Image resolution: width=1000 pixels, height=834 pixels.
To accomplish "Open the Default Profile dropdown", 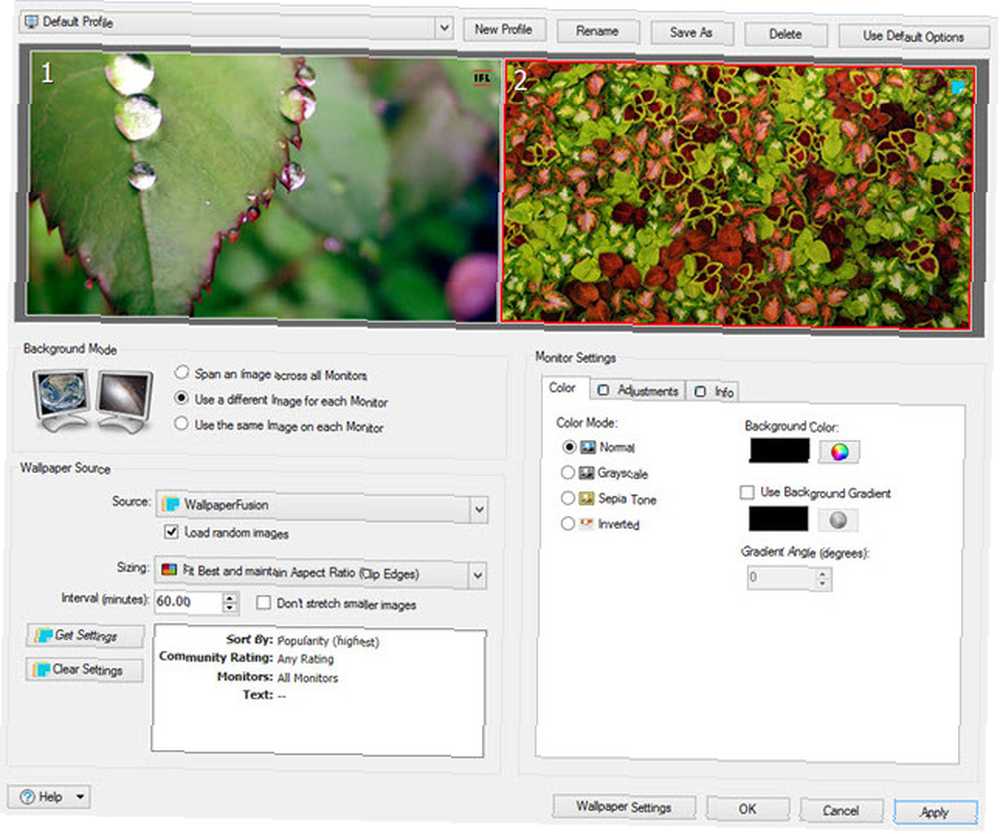I will (445, 27).
